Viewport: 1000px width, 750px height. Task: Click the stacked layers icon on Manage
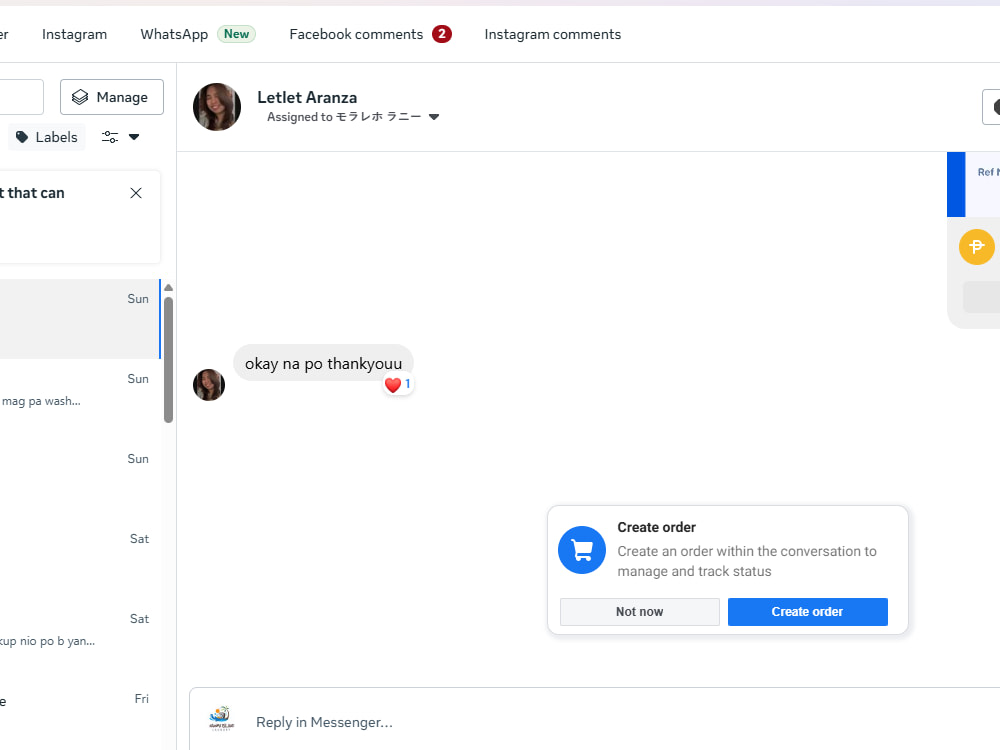click(80, 97)
